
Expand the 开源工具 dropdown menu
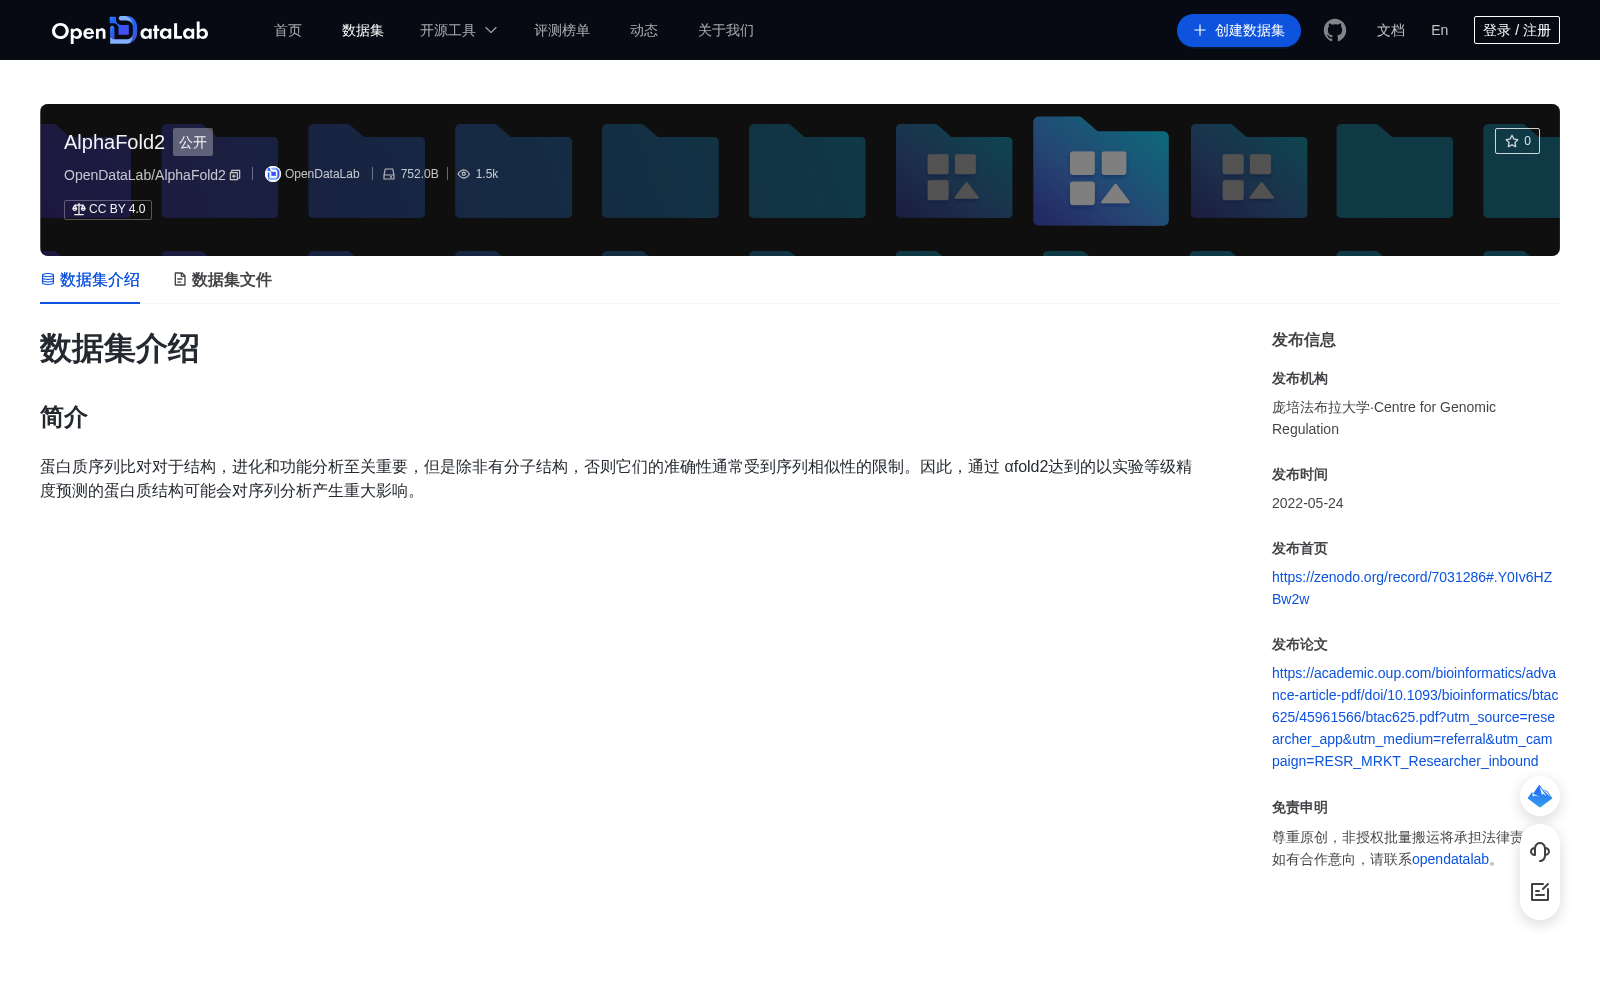coord(458,30)
